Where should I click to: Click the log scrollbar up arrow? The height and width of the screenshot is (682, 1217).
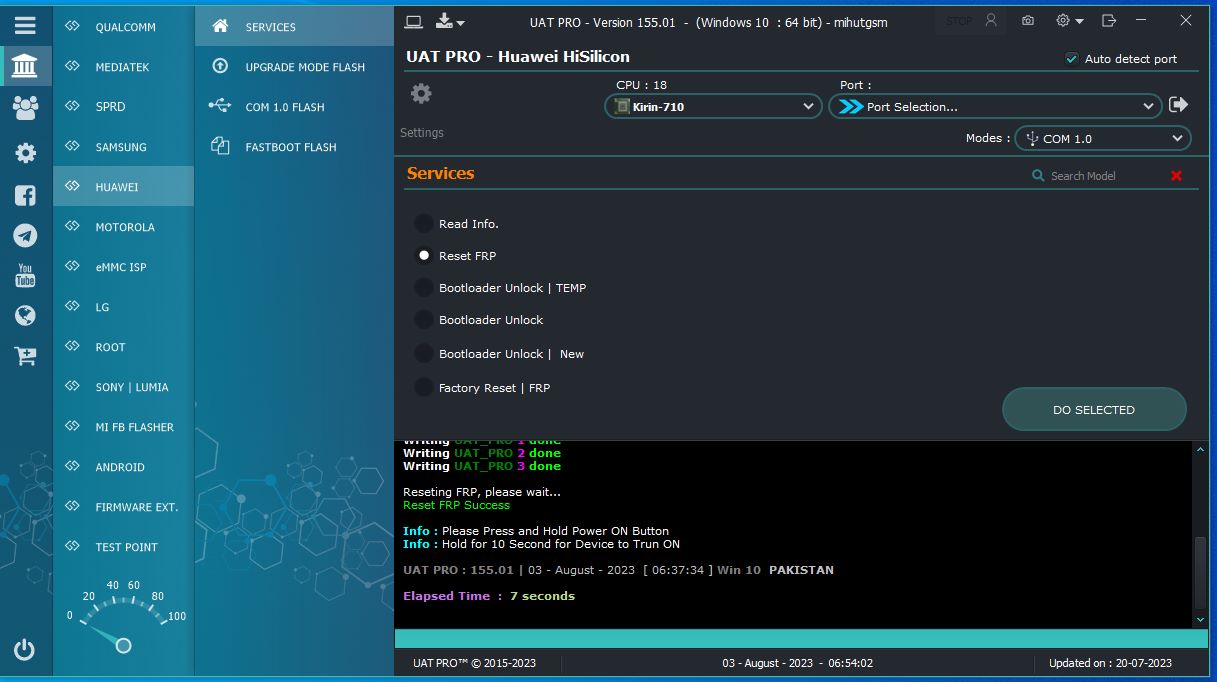point(1202,450)
